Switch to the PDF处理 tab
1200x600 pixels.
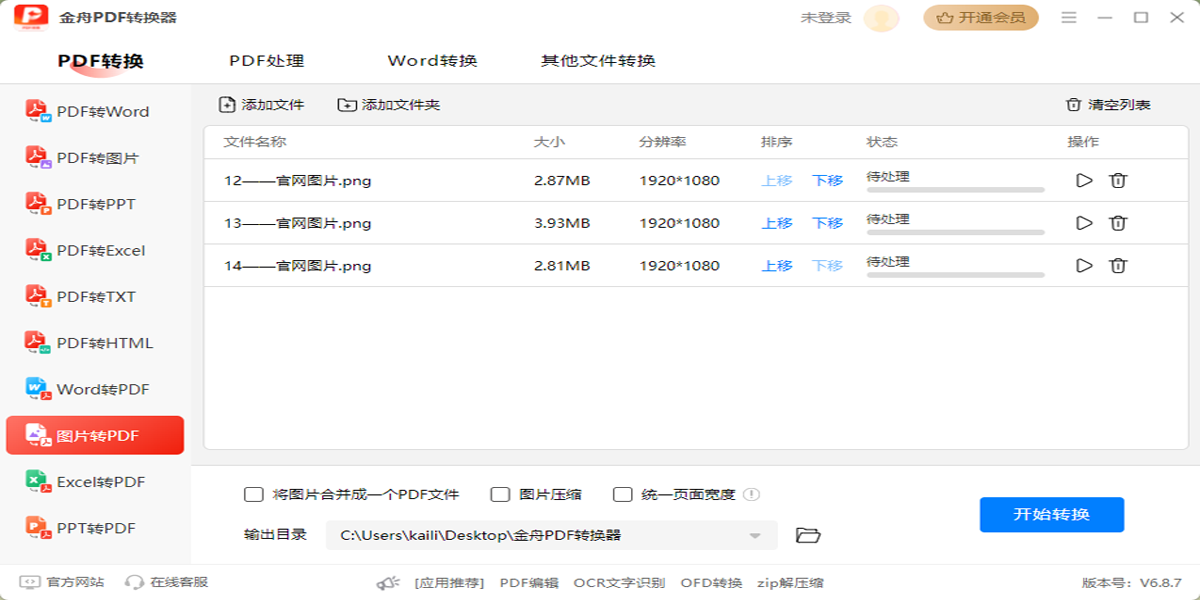[266, 61]
